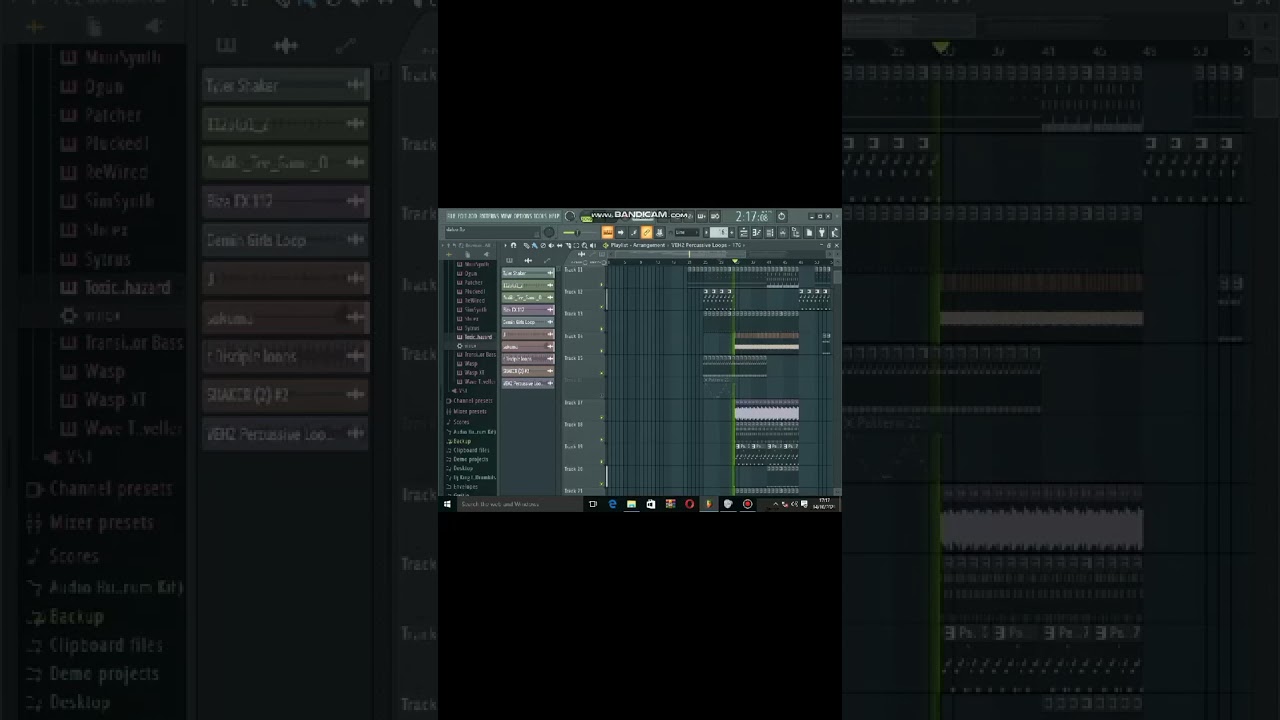
Task: Toggle the Track 12 mute switch
Action: pos(602,307)
